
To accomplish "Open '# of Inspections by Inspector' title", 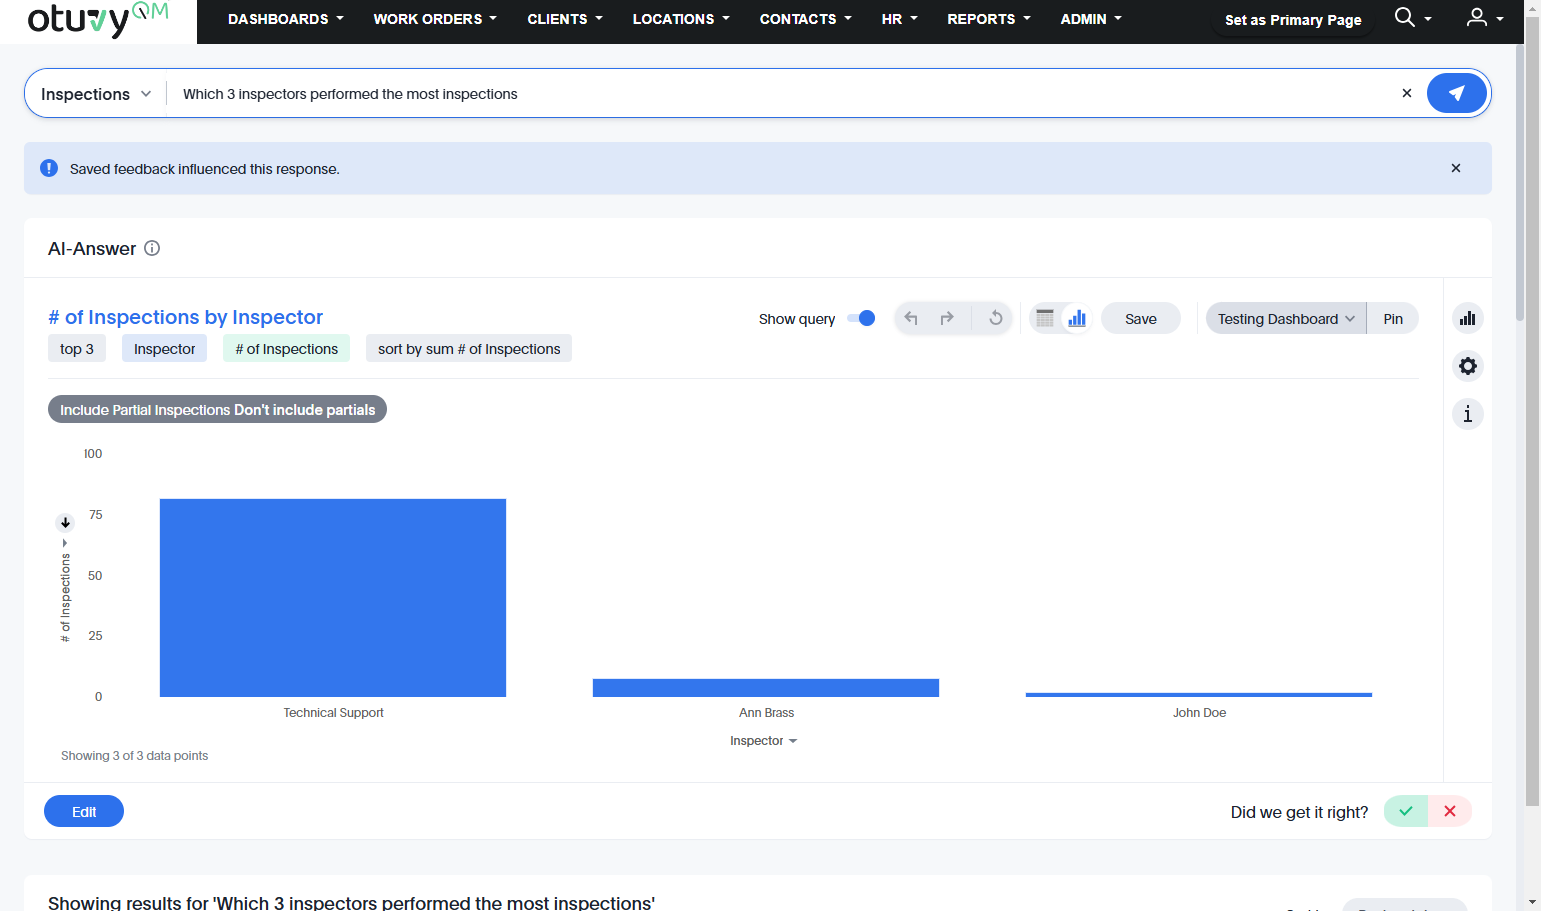I will (185, 317).
